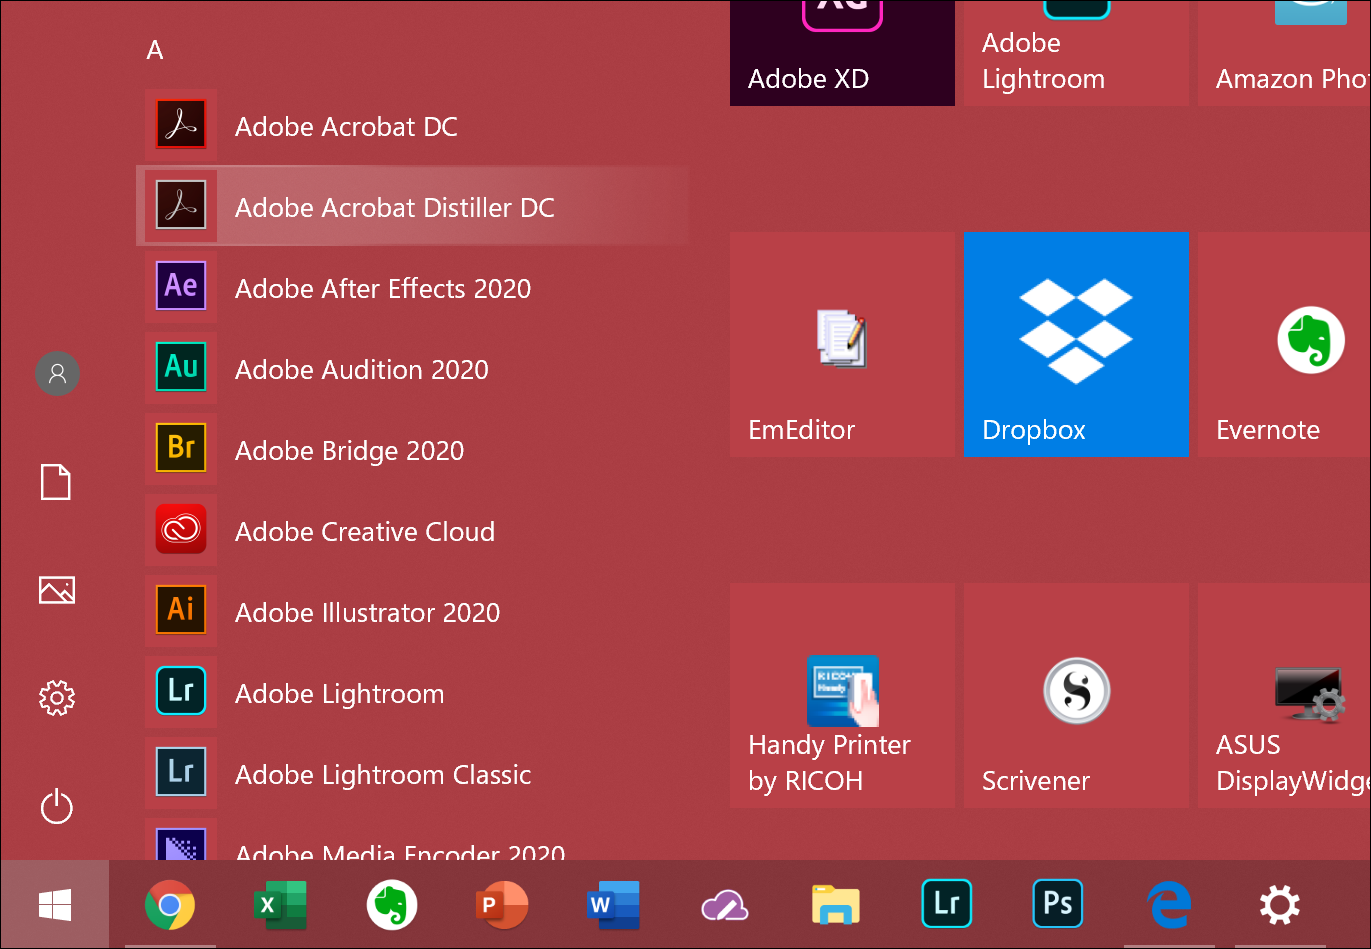Viewport: 1371px width, 949px height.
Task: Open PowerPoint from the taskbar
Action: pyautogui.click(x=502, y=905)
